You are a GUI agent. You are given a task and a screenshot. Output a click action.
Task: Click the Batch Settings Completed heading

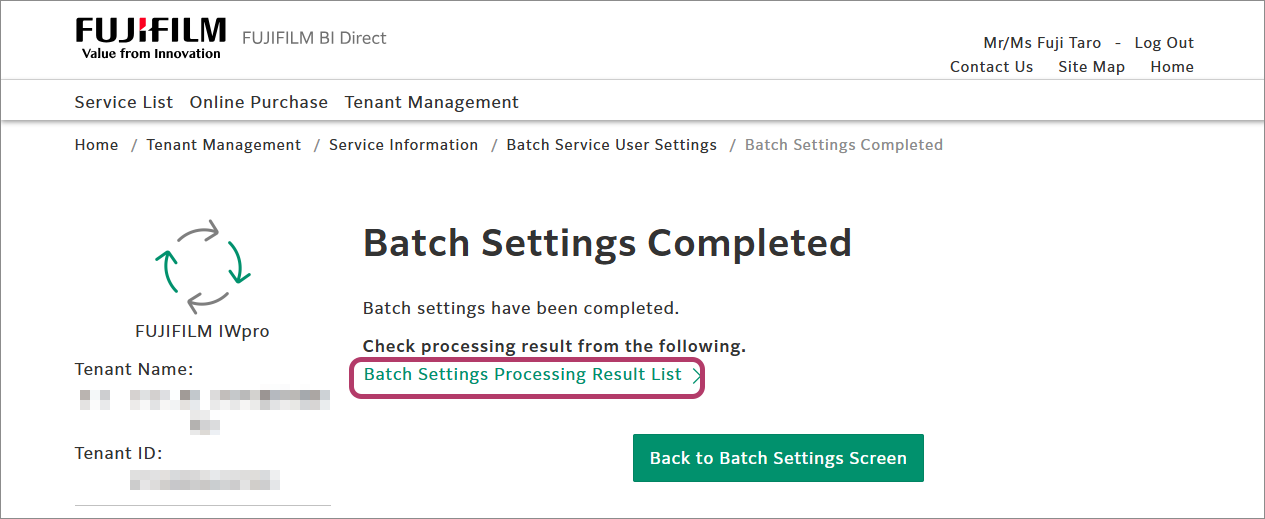click(x=607, y=243)
